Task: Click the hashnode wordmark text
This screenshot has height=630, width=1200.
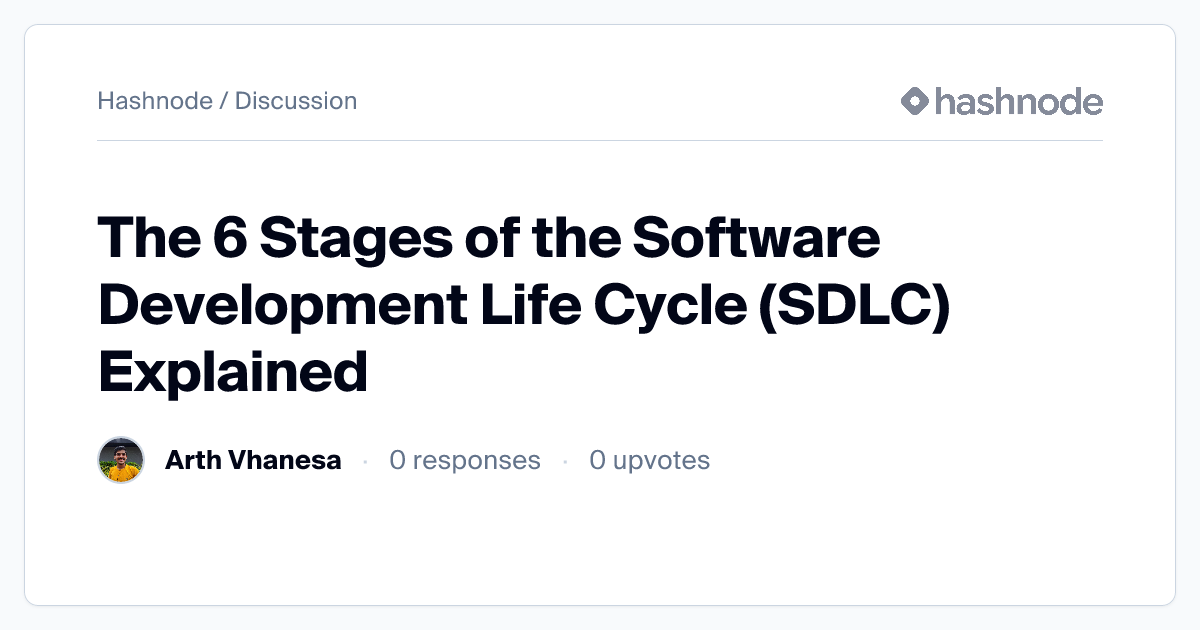Action: [1018, 101]
